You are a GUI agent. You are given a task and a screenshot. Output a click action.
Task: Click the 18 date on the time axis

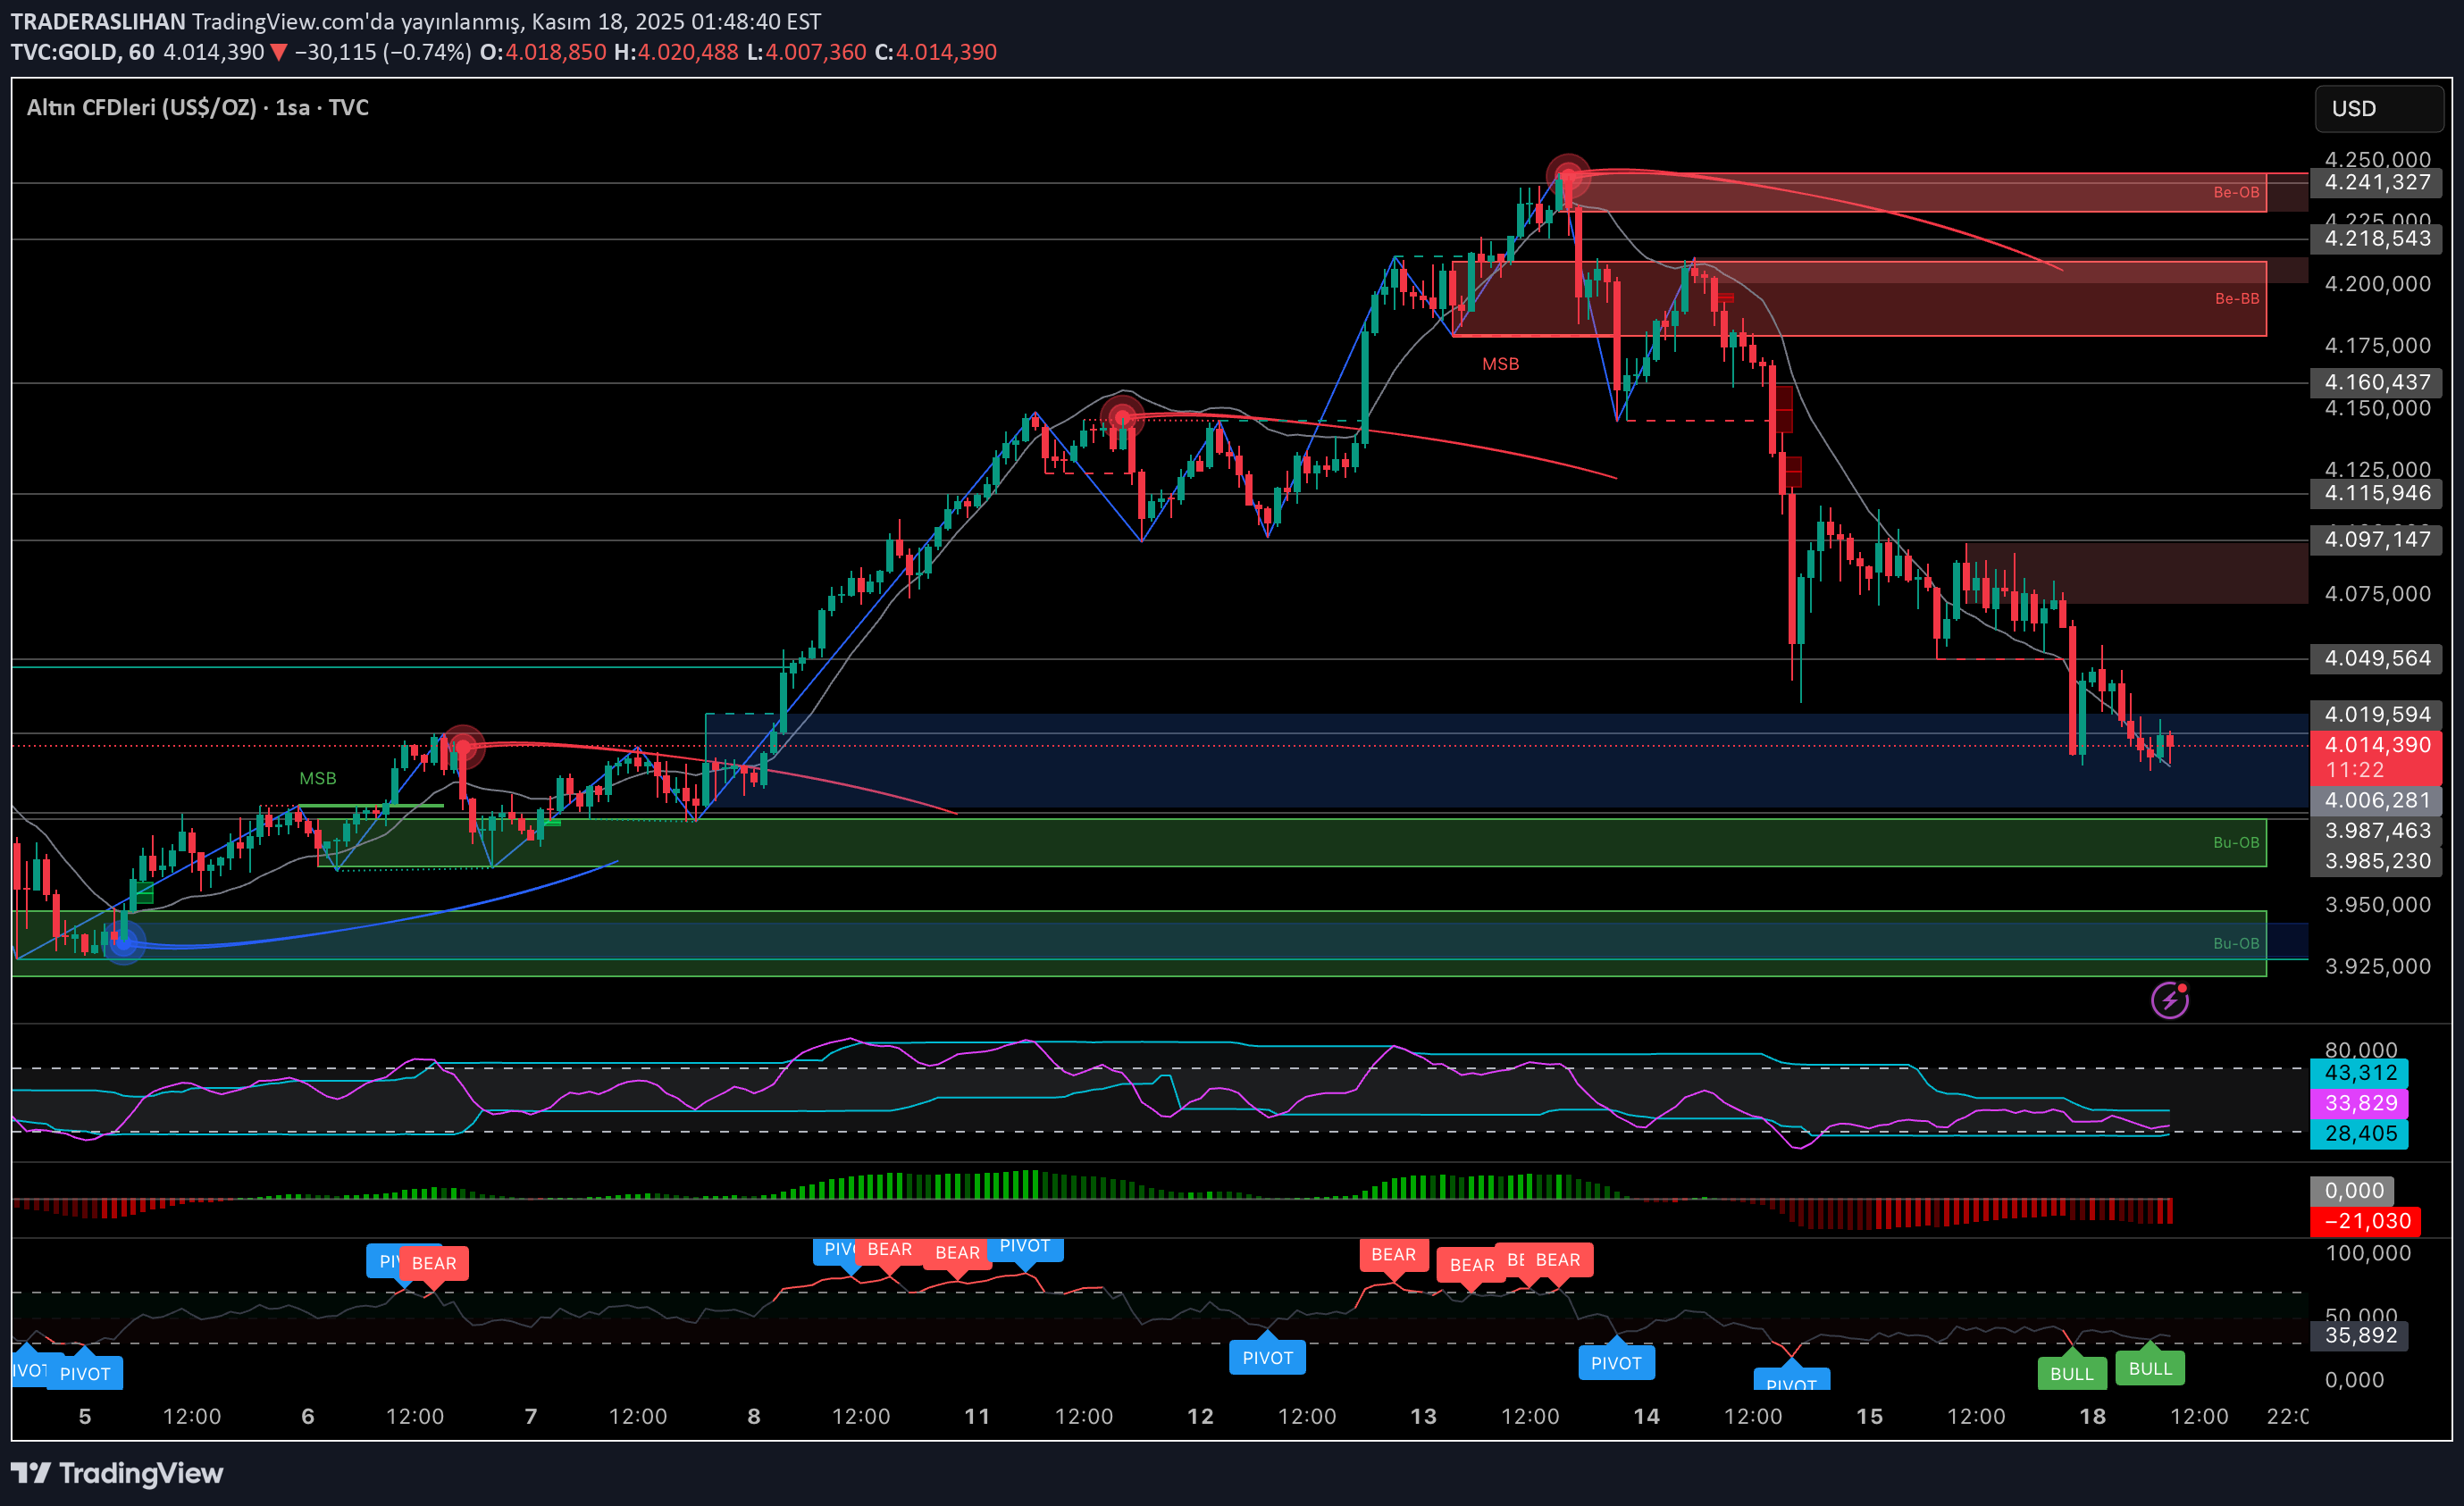(2092, 1416)
